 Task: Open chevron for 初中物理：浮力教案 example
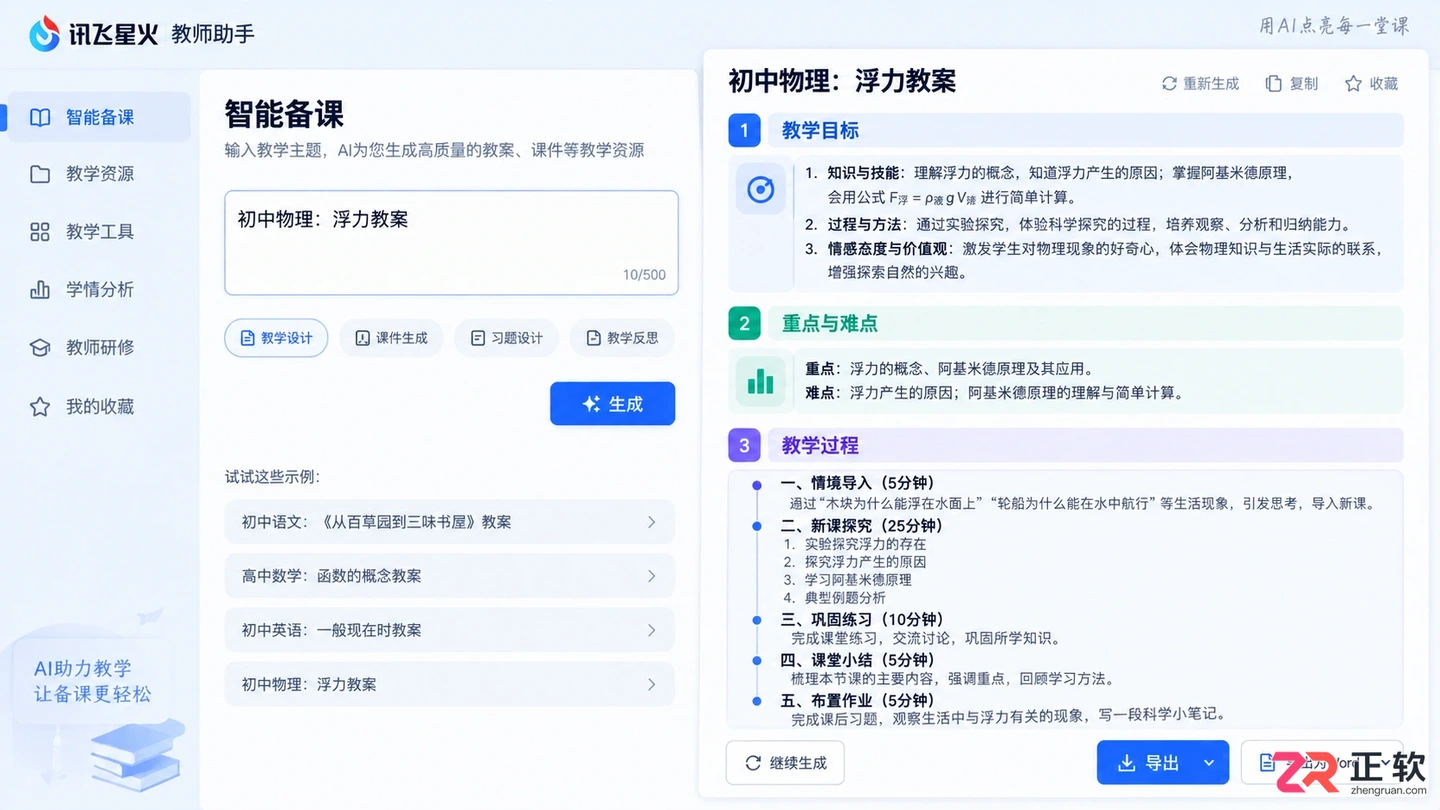(x=652, y=684)
